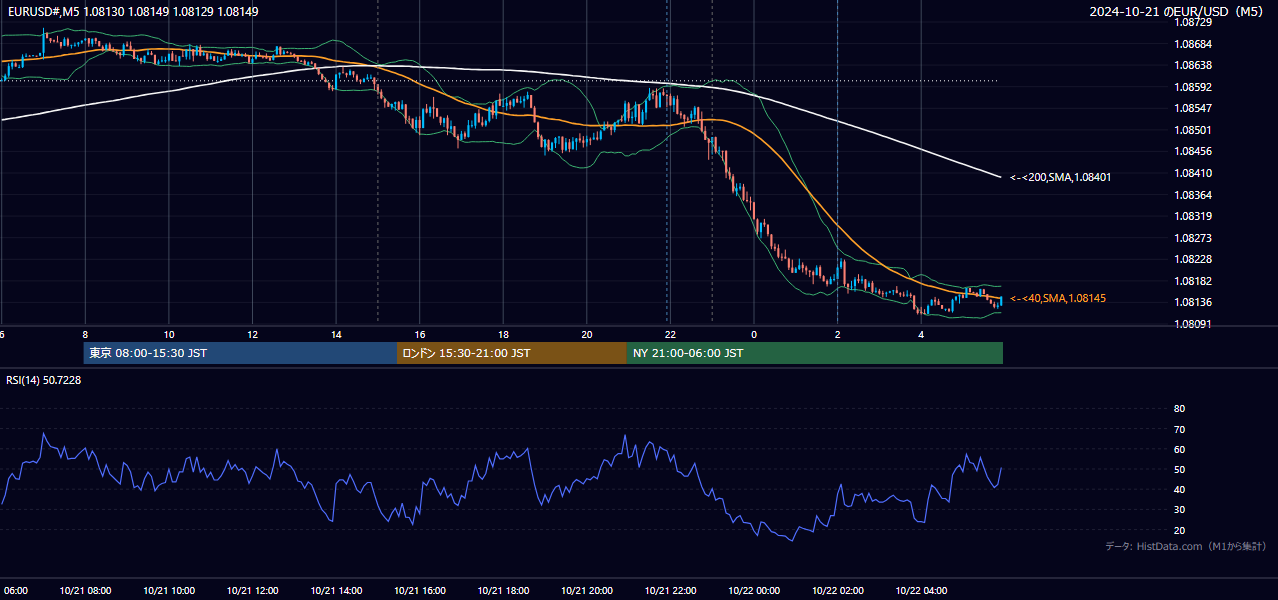The width and height of the screenshot is (1278, 600).
Task: Click hour label 22 under price chart
Action: pyautogui.click(x=670, y=334)
